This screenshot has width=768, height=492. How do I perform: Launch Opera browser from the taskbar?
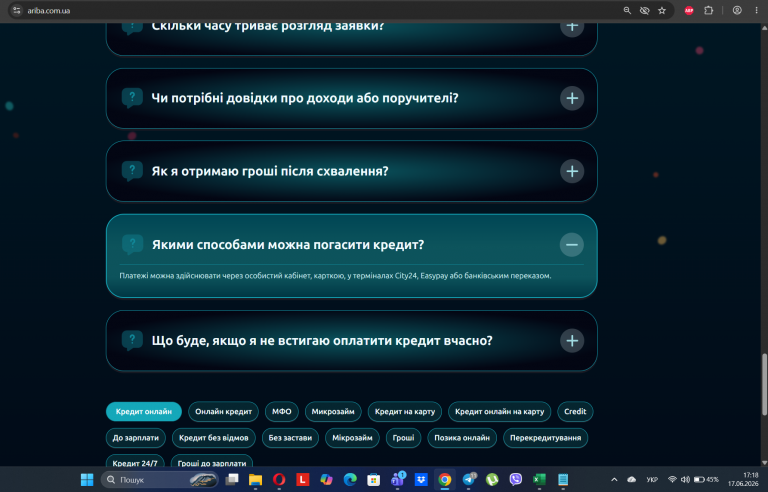coord(279,480)
